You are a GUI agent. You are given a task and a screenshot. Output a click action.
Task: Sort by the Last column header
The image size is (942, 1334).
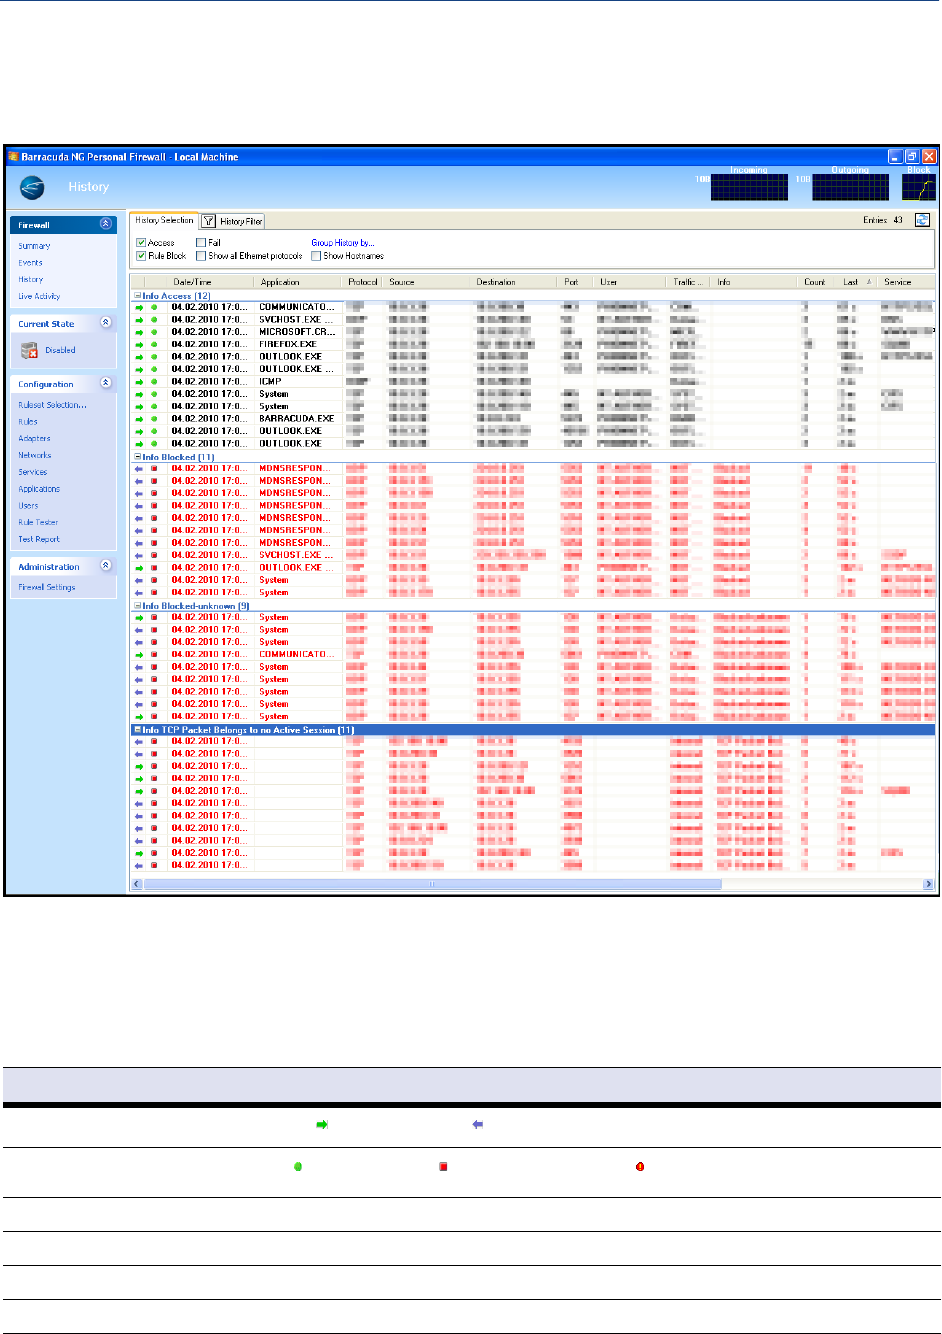point(856,282)
